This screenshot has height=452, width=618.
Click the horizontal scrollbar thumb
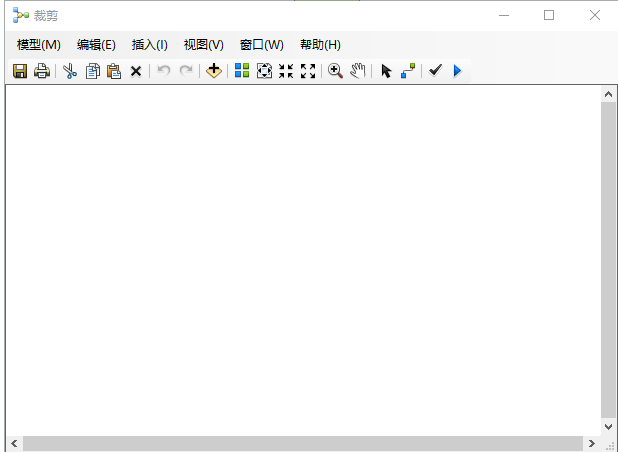(303, 443)
